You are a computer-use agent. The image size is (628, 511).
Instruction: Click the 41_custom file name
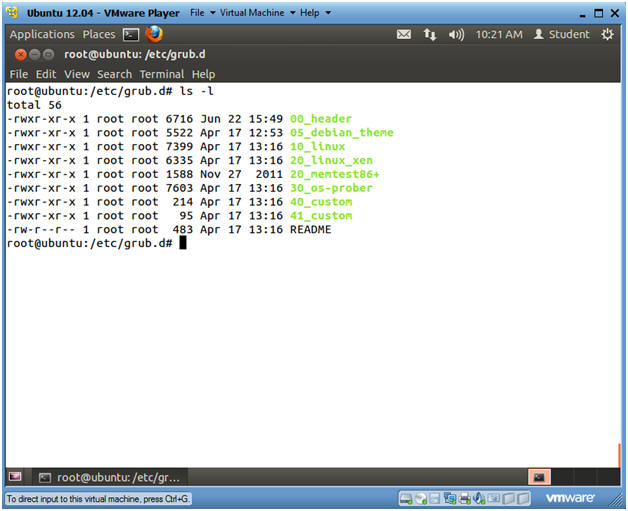(x=321, y=215)
